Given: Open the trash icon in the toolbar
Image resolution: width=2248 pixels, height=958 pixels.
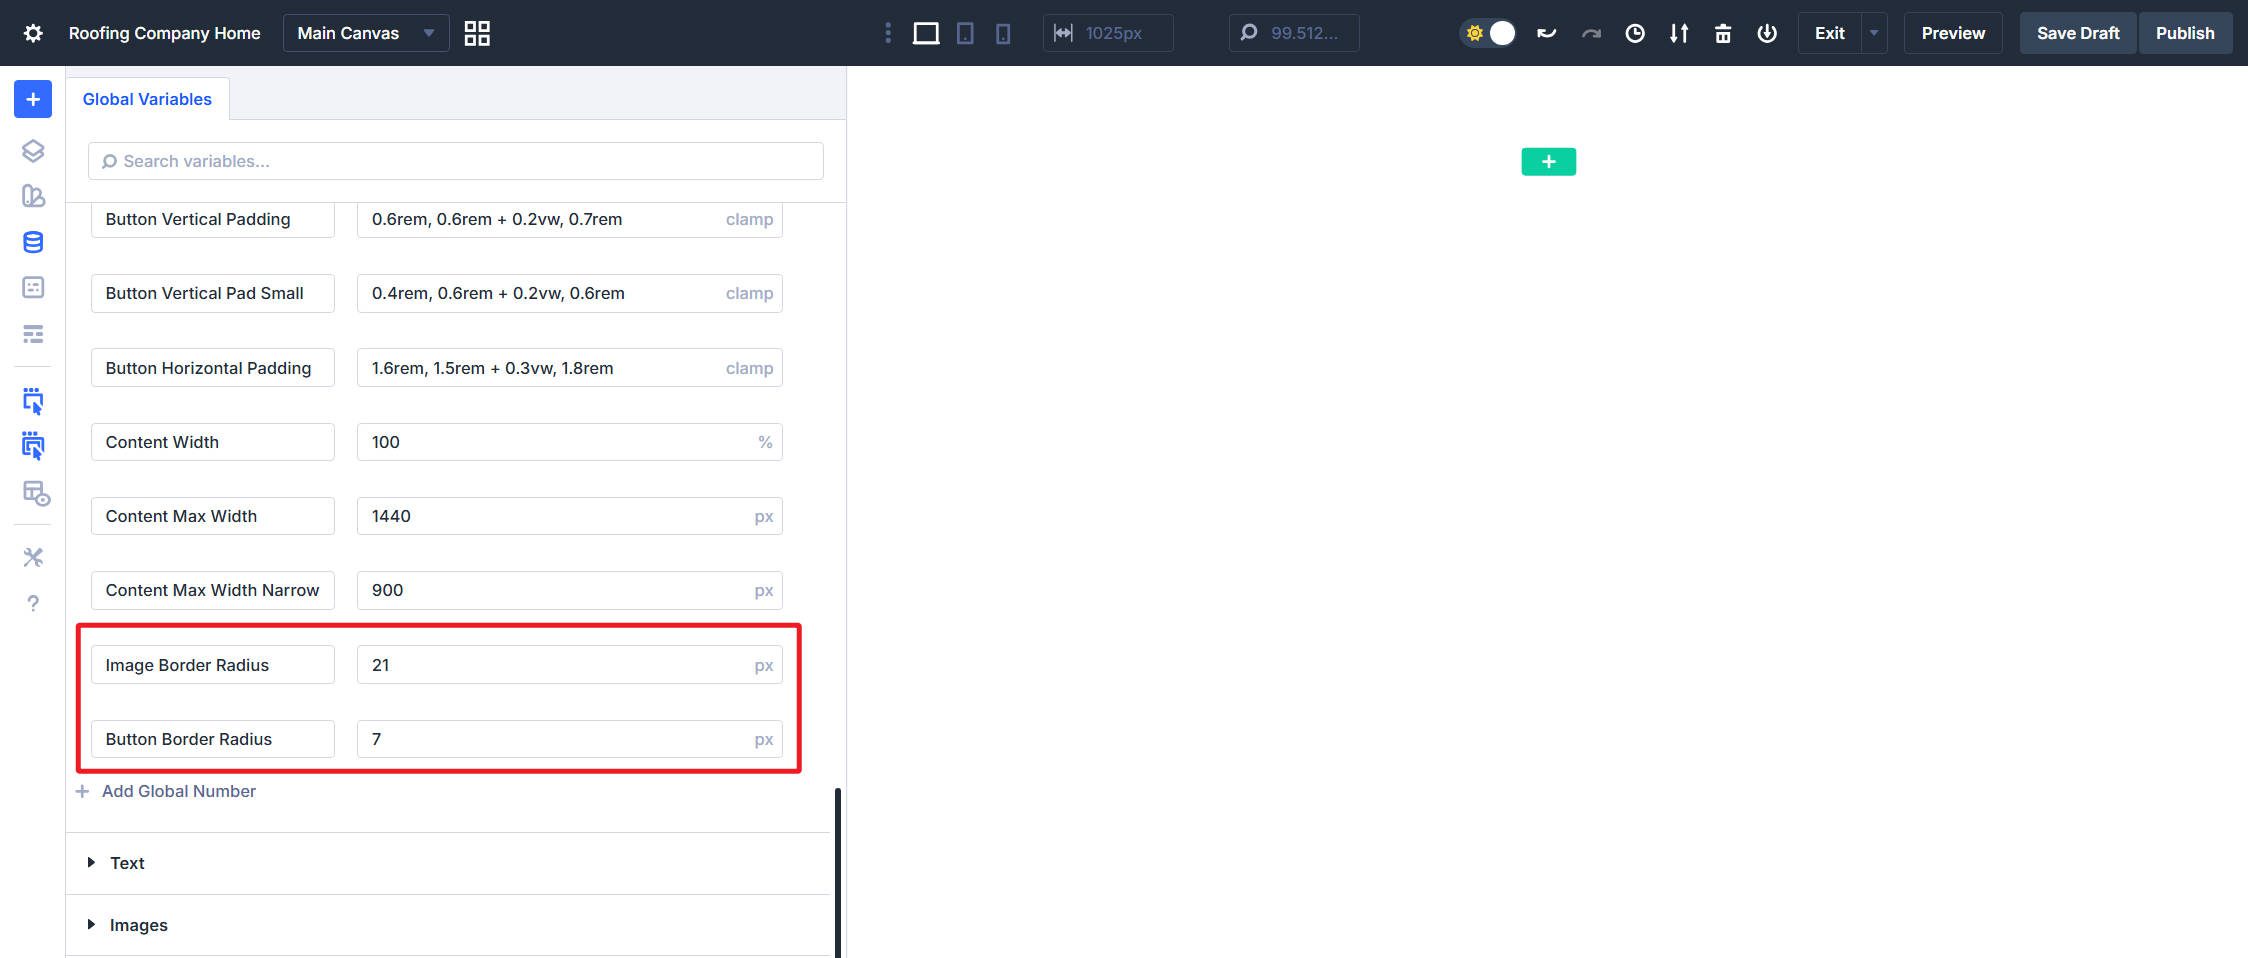Looking at the screenshot, I should [x=1723, y=32].
